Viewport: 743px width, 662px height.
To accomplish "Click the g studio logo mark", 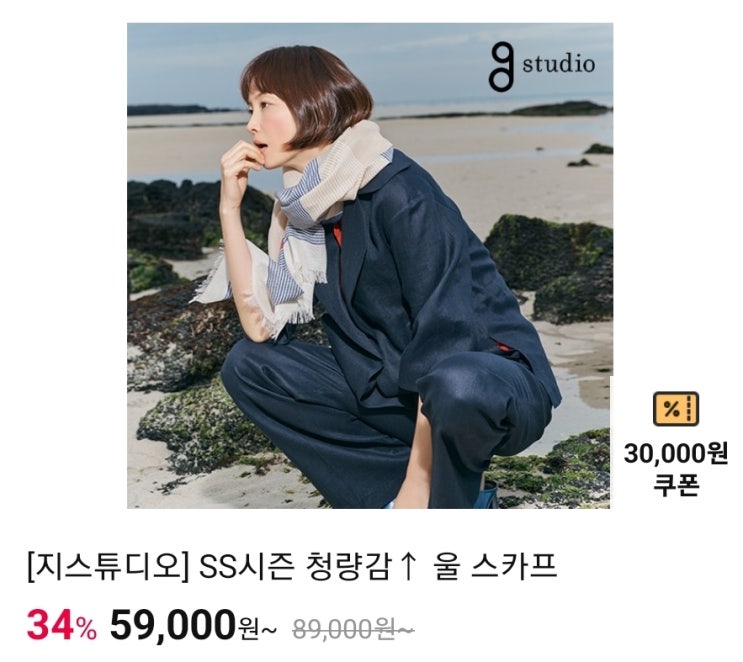I will [x=501, y=67].
